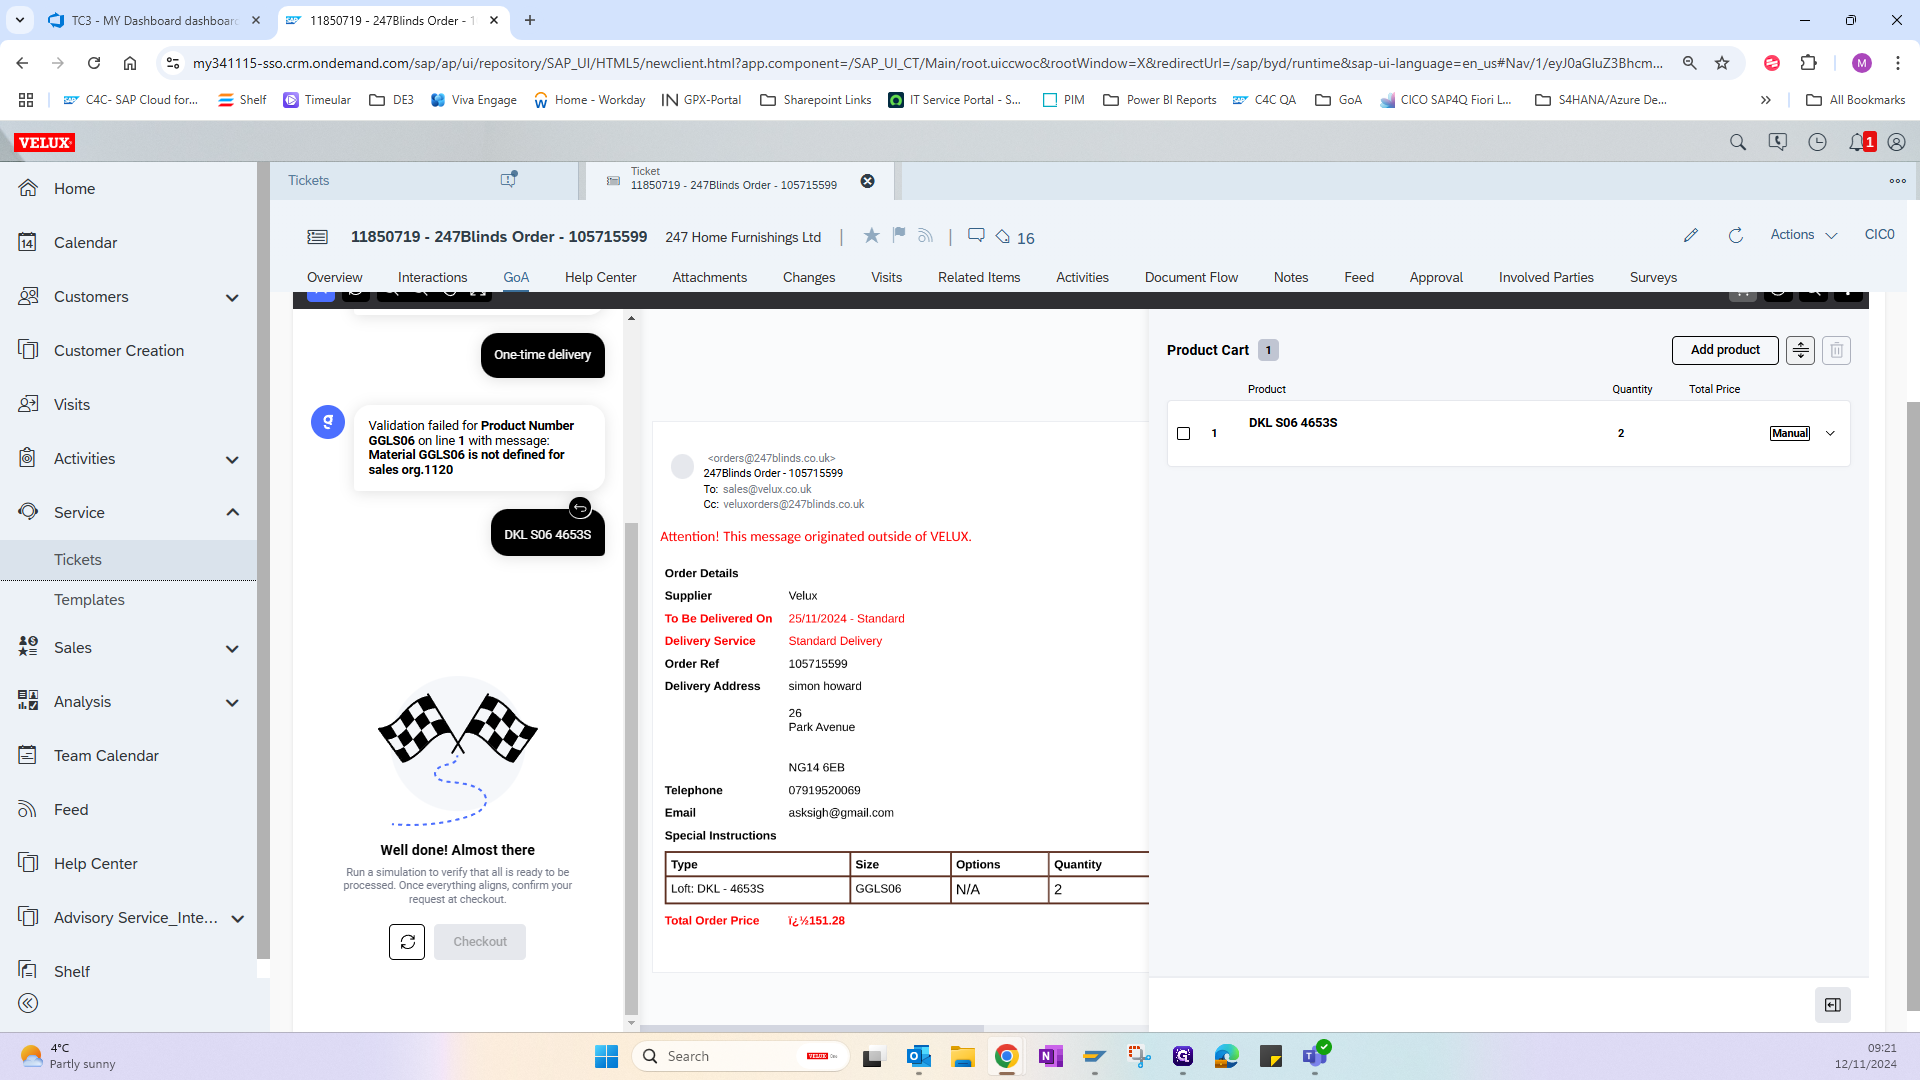Click the undo arrow on DKL S06 message
Image resolution: width=1920 pixels, height=1080 pixels.
tap(580, 507)
